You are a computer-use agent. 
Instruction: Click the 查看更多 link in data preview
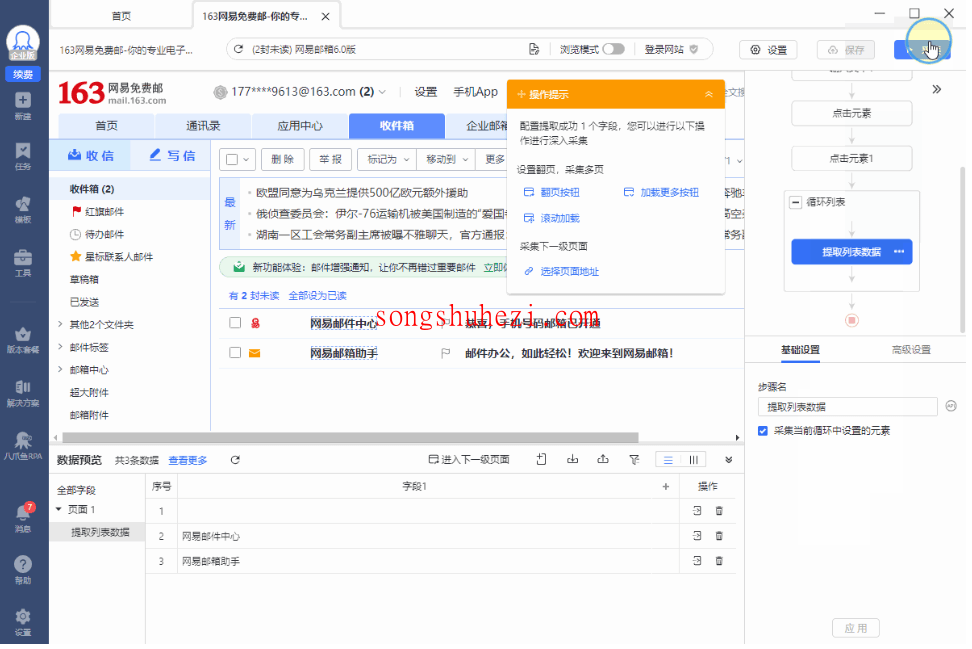pos(188,461)
